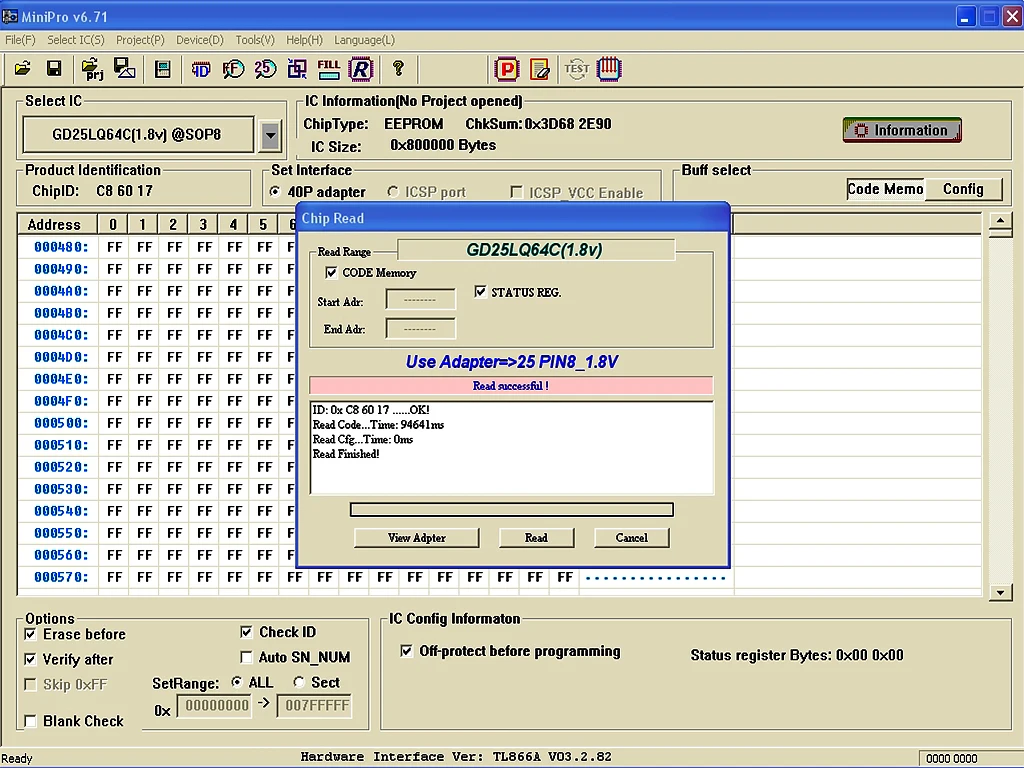Click the Start Adr field
The width and height of the screenshot is (1024, 768).
pyautogui.click(x=421, y=300)
